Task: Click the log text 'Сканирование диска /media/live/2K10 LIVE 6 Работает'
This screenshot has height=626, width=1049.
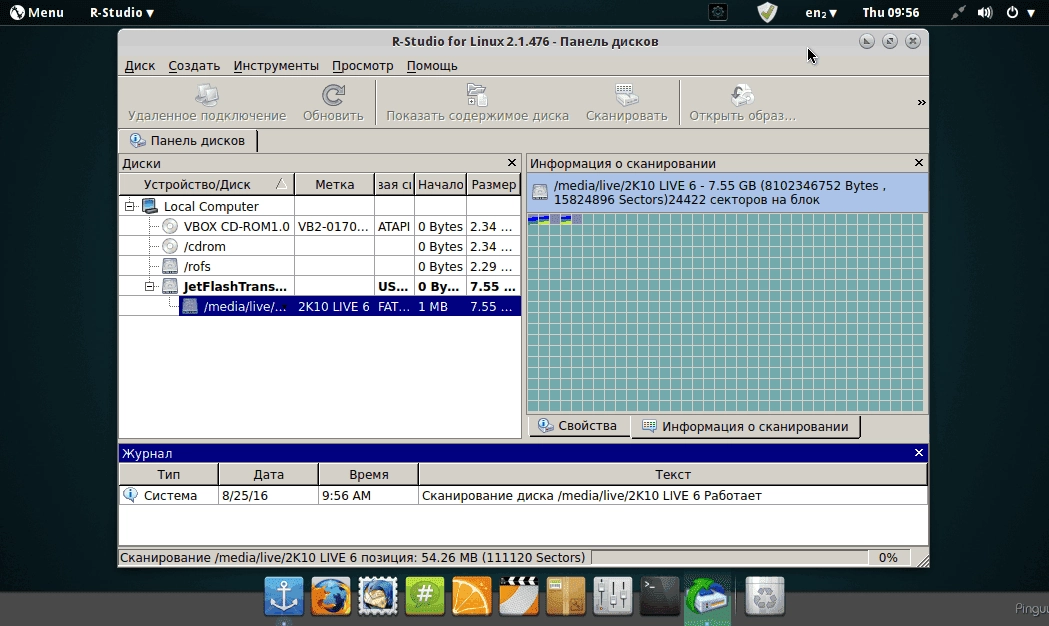Action: pos(591,496)
